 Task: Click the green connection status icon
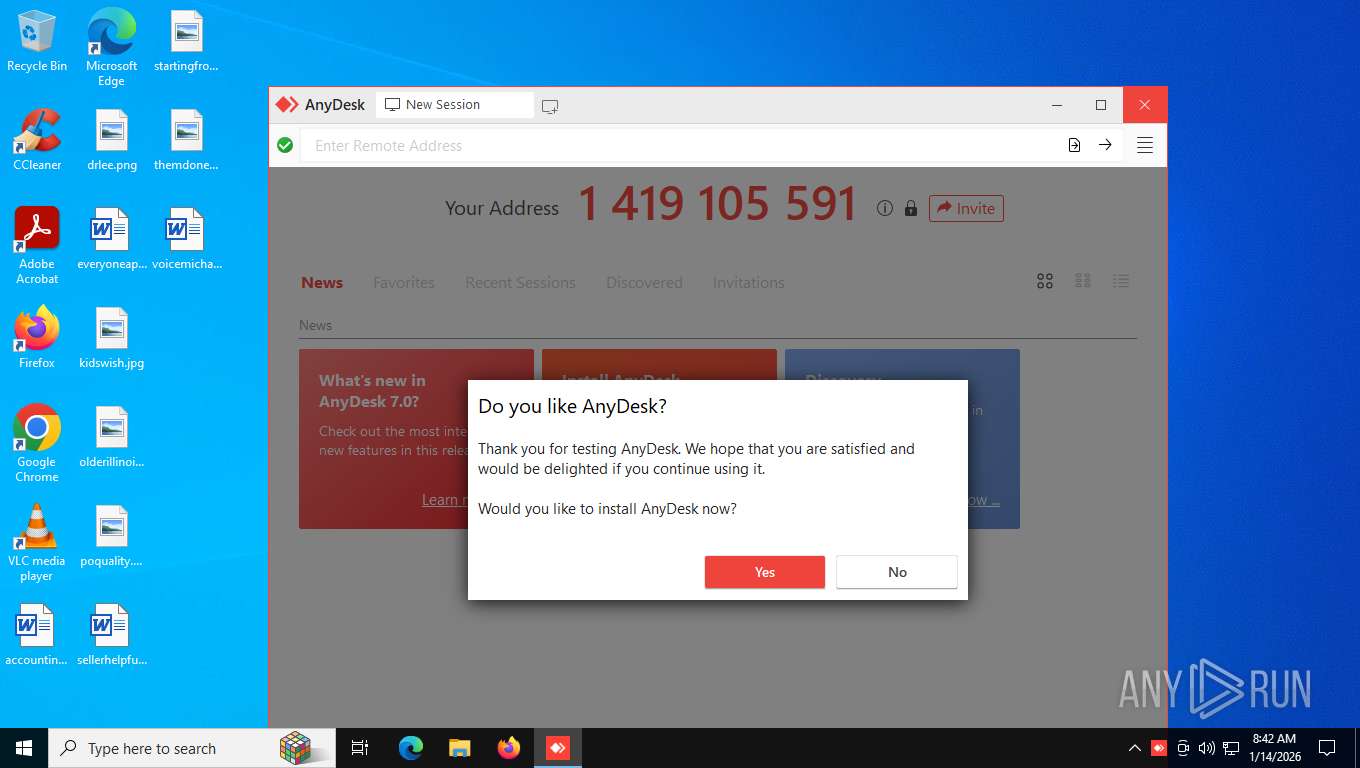point(285,145)
